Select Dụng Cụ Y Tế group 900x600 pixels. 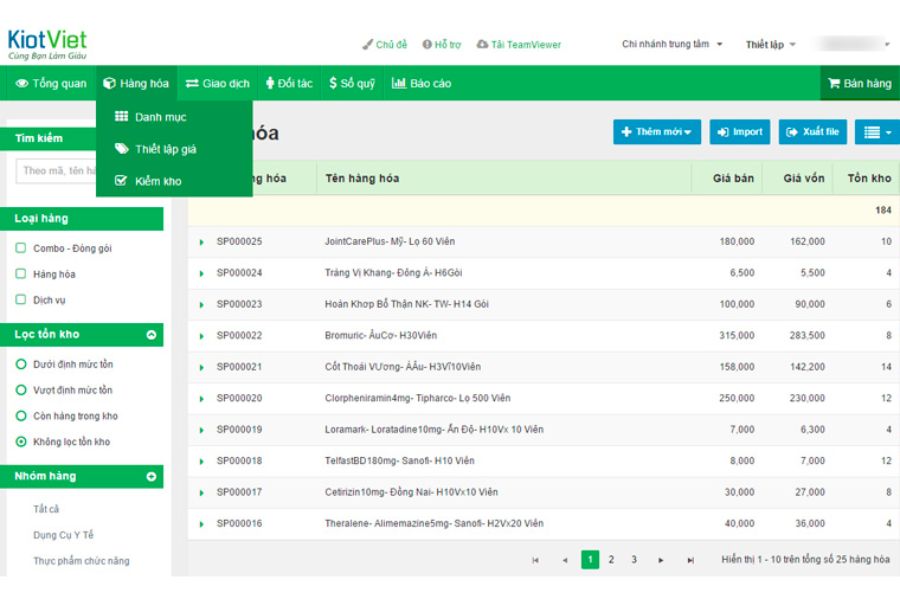pyautogui.click(x=63, y=535)
